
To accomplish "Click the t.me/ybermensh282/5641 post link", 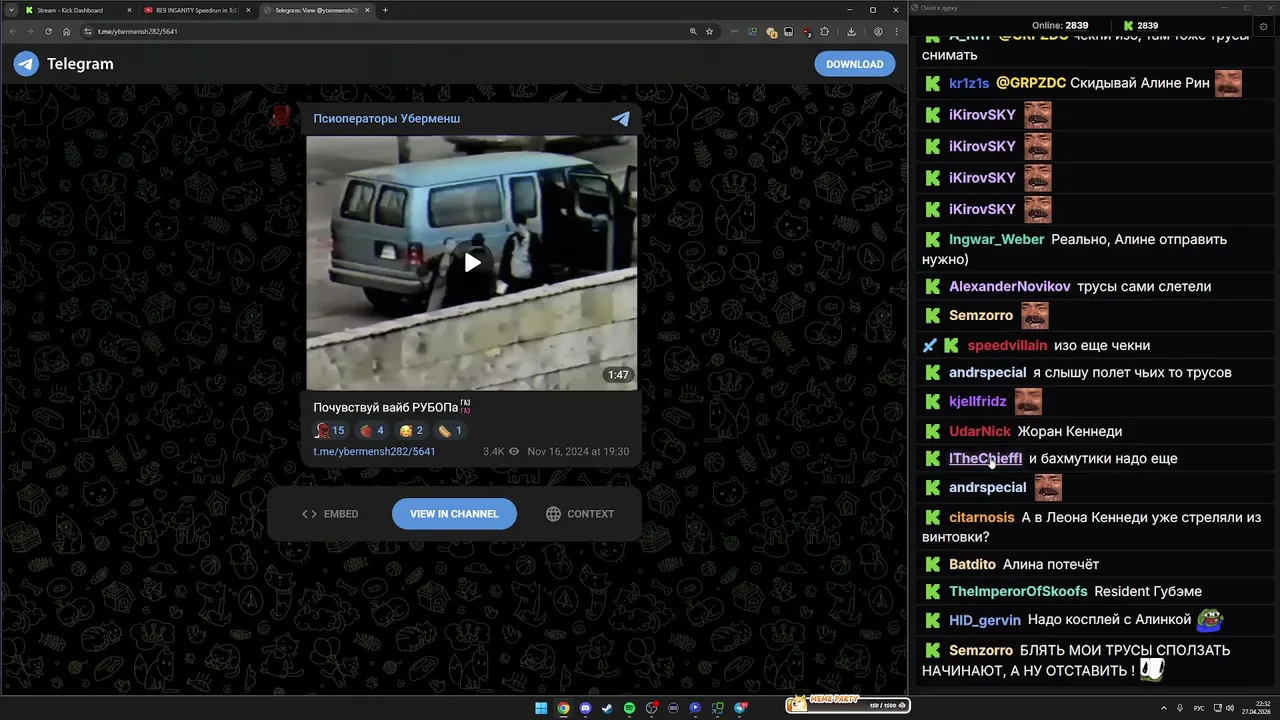I will (374, 451).
